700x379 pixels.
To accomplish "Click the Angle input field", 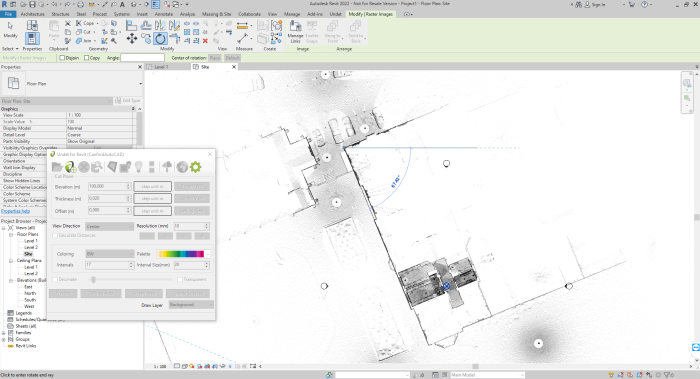I will pos(142,58).
